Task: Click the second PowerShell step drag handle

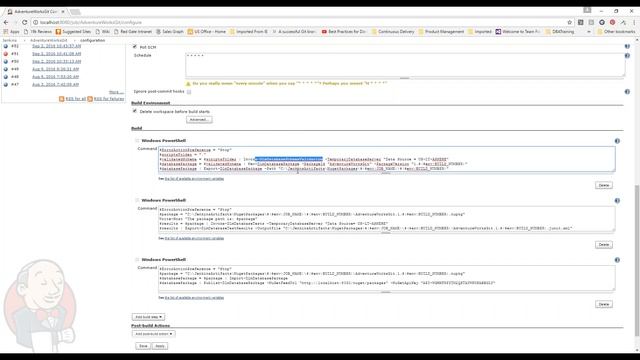Action: click(x=137, y=200)
